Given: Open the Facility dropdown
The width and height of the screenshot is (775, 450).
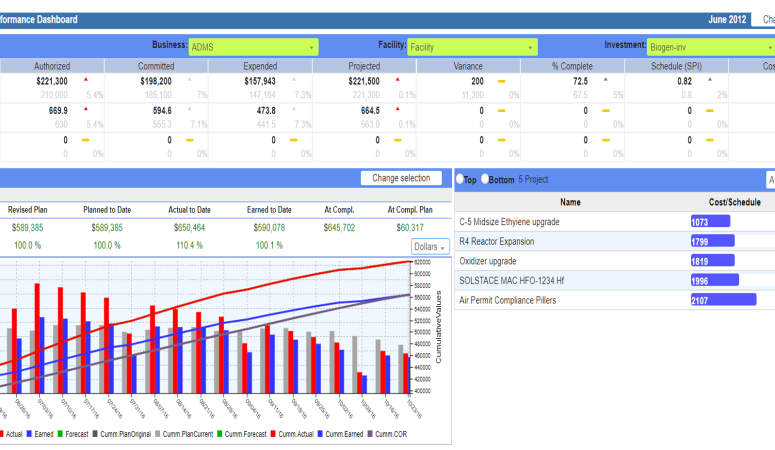Looking at the screenshot, I should click(472, 47).
